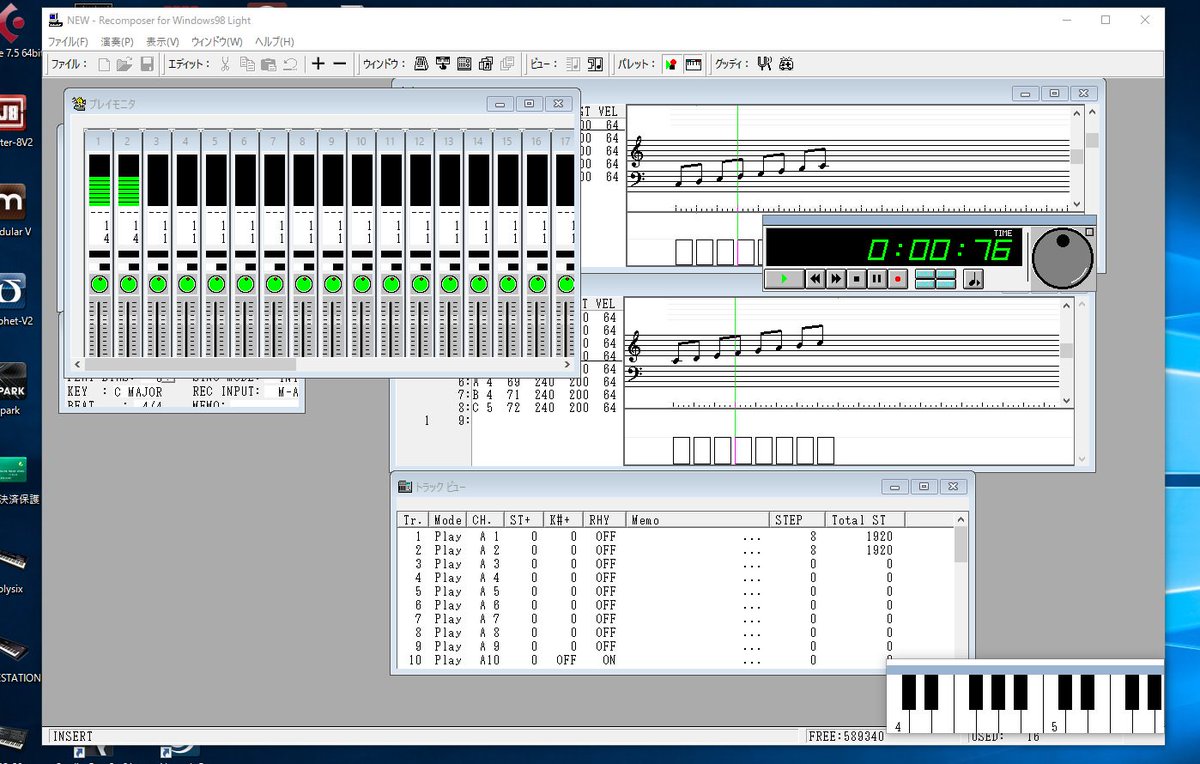Screen dimensions: 1200x764
Task: Click the Mode column header in track view
Action: (x=448, y=520)
